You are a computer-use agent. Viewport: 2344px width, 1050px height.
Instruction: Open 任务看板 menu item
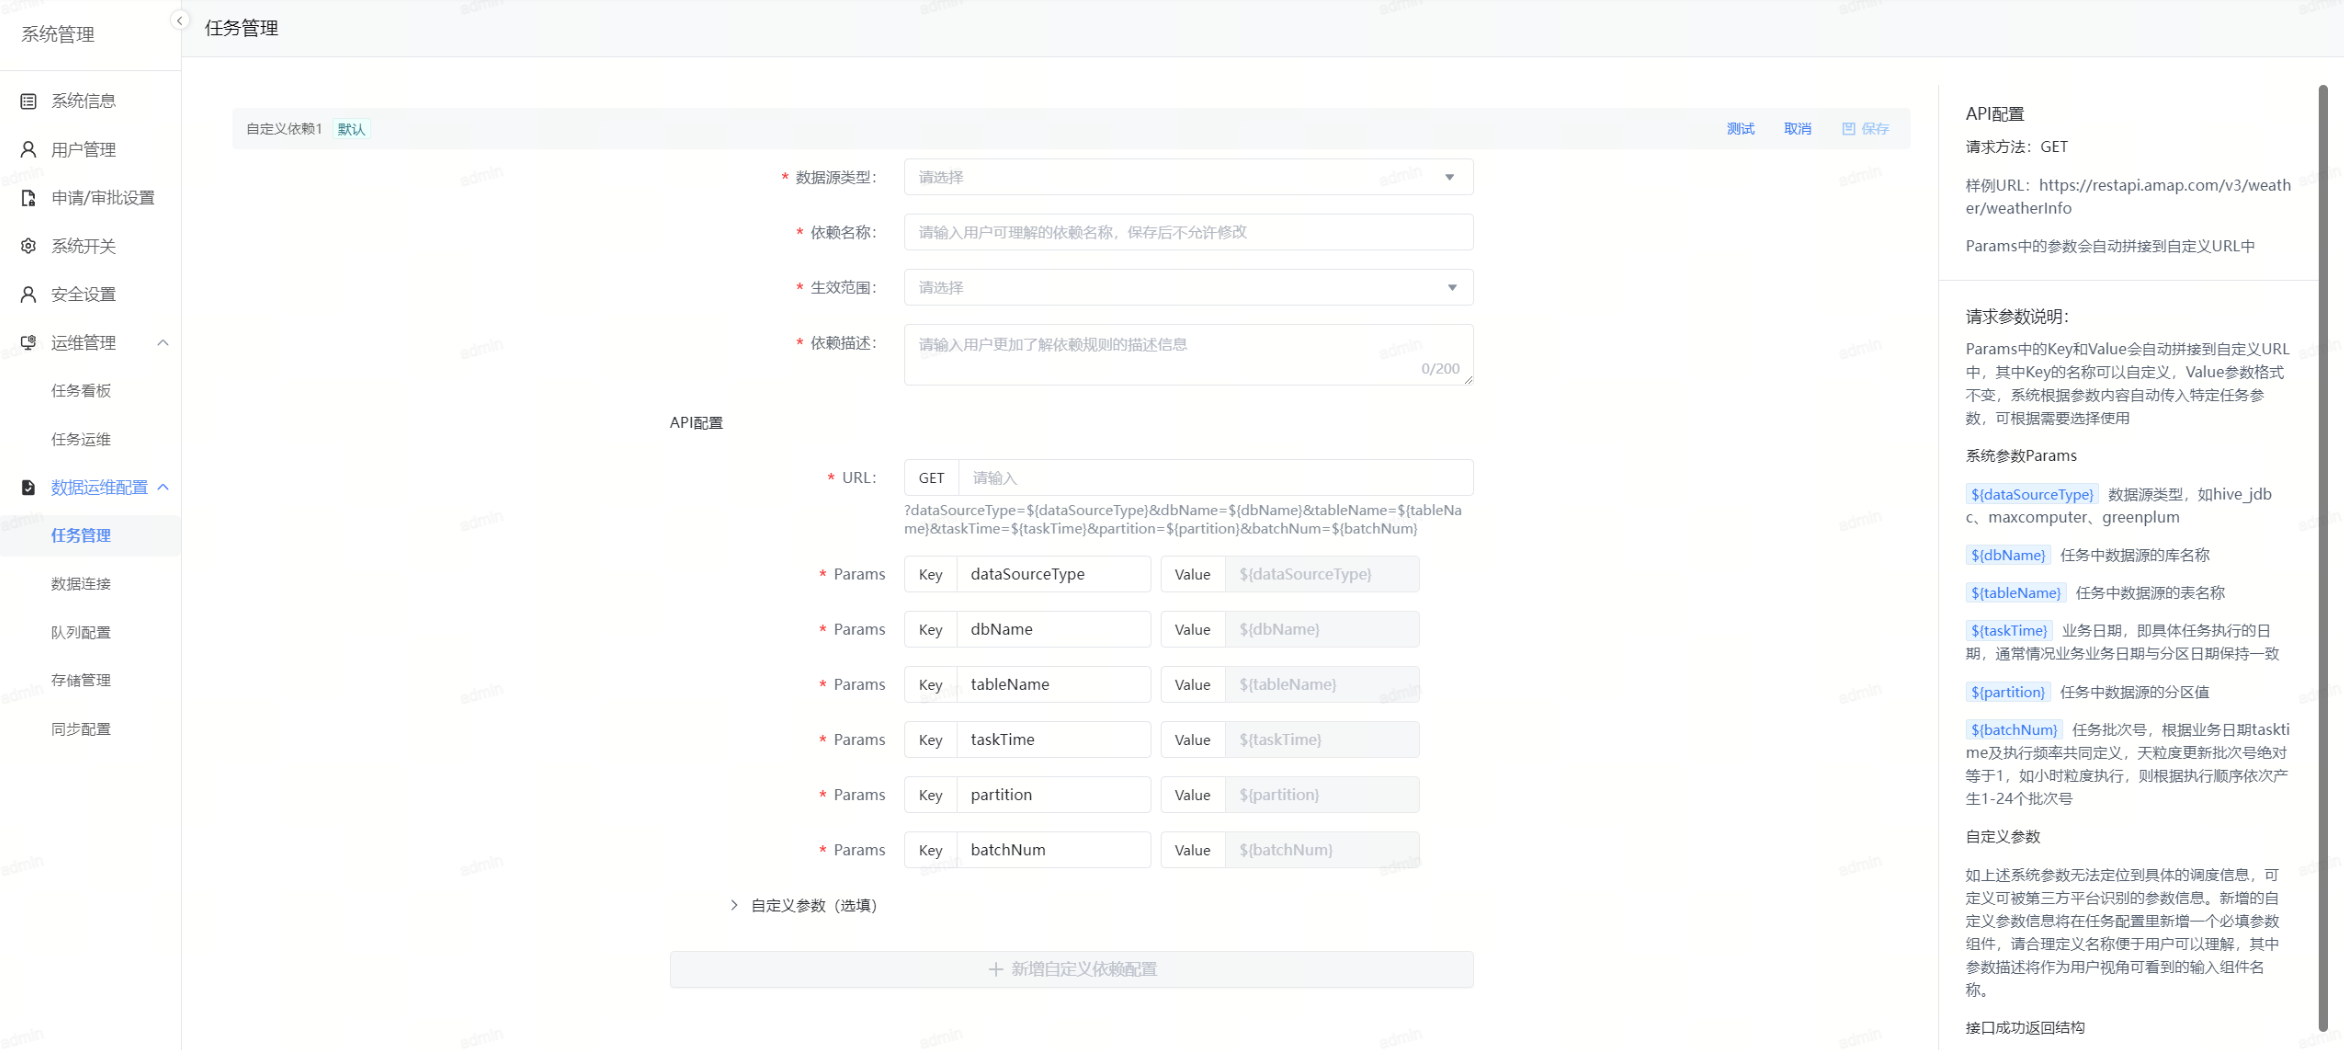[x=81, y=391]
